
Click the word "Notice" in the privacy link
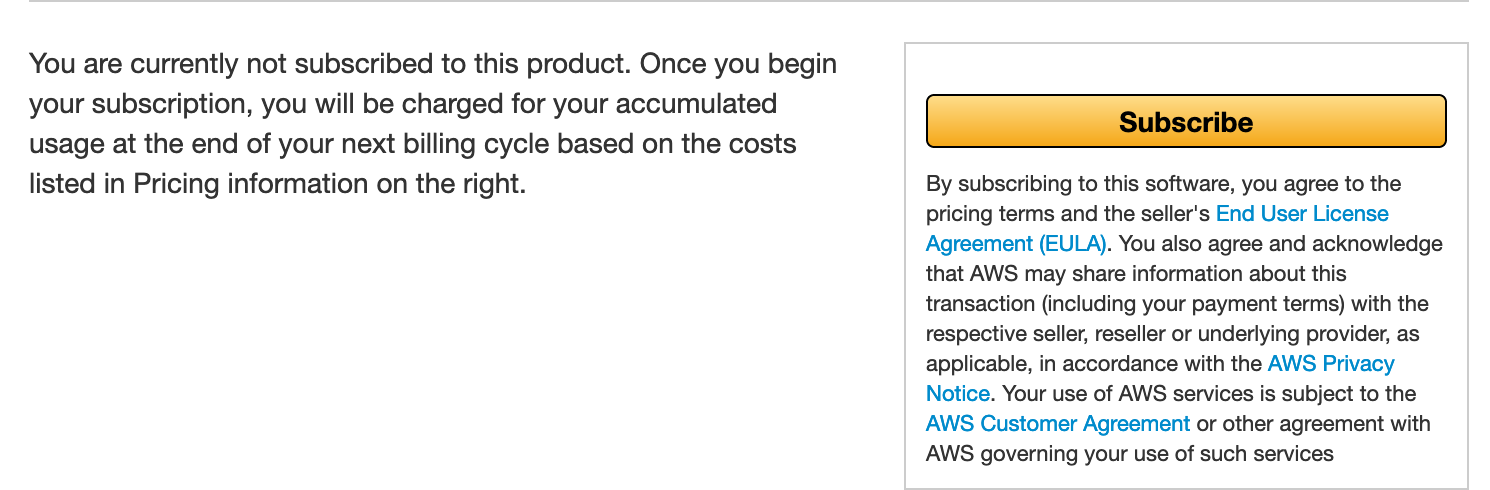pos(958,394)
